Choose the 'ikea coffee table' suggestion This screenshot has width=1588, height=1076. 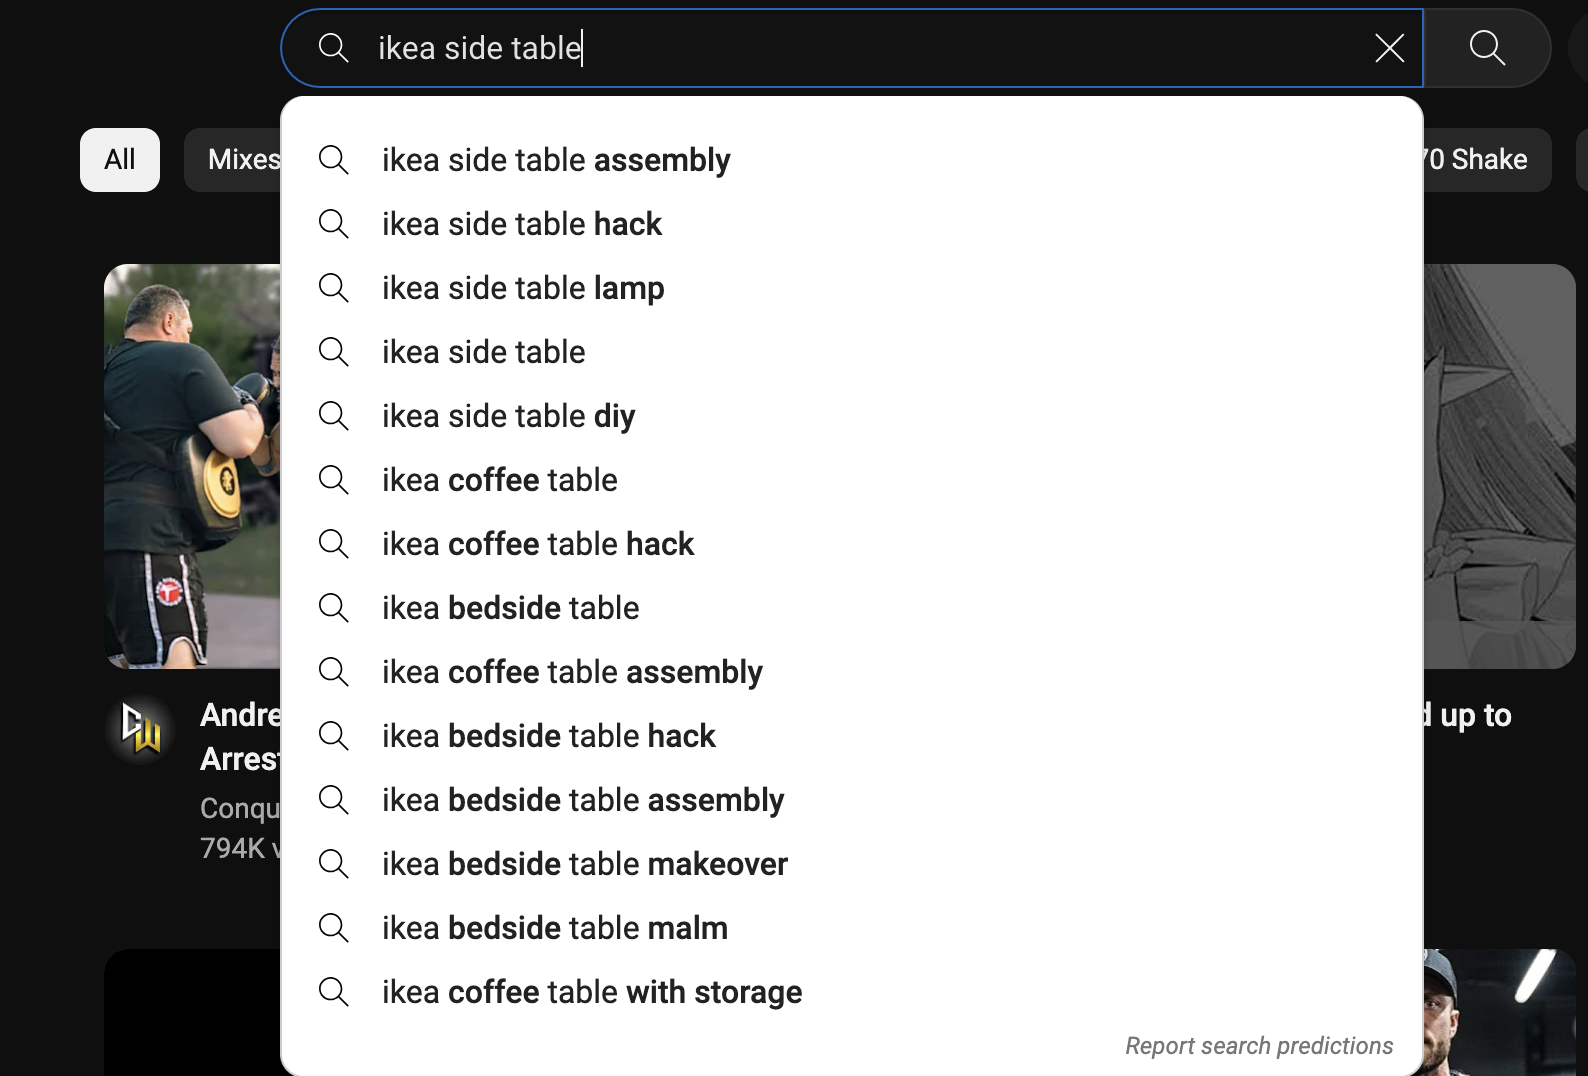(x=500, y=480)
